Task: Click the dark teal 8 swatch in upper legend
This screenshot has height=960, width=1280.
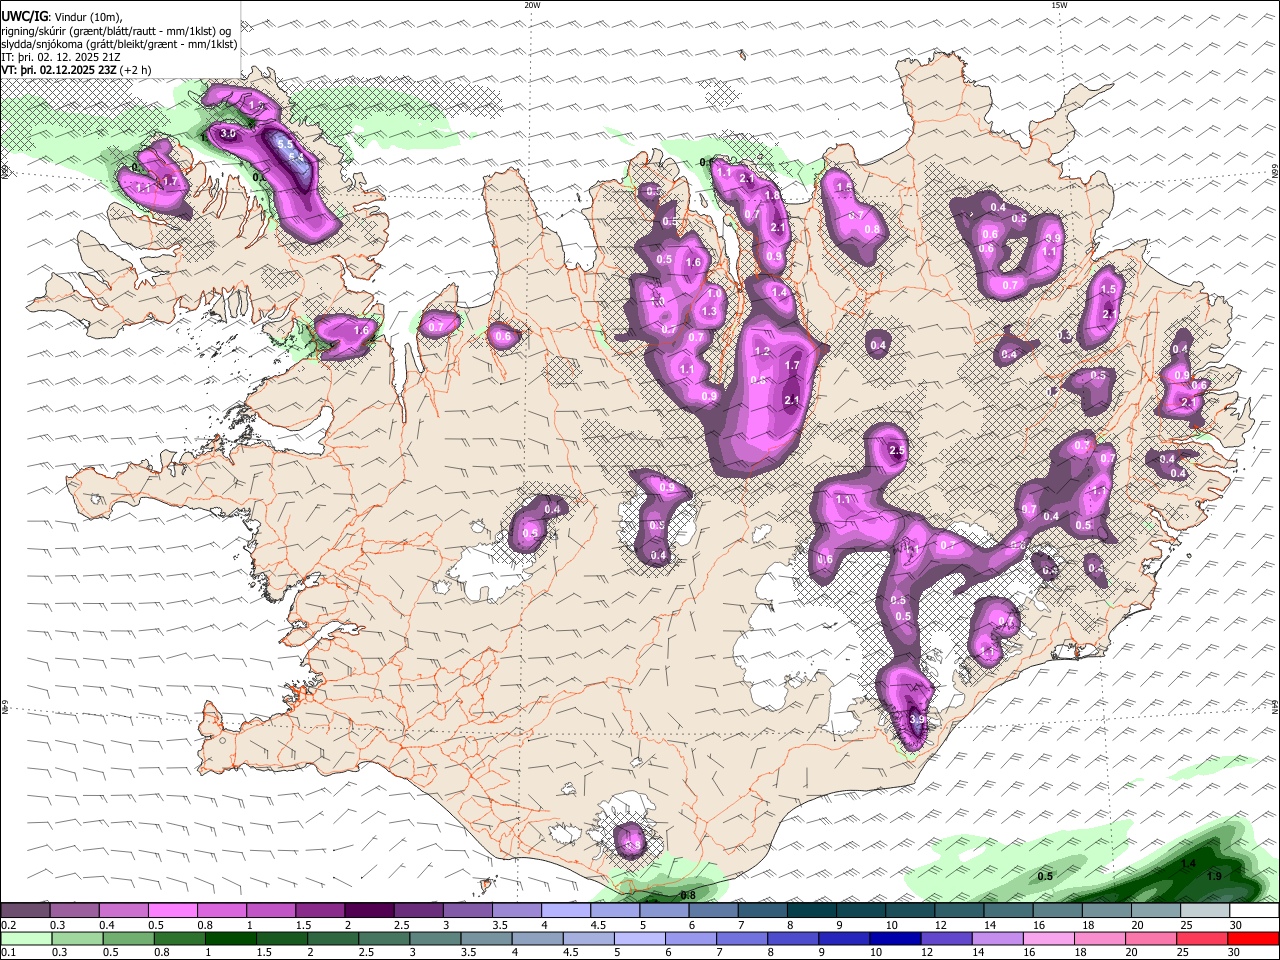Action: pyautogui.click(x=810, y=910)
